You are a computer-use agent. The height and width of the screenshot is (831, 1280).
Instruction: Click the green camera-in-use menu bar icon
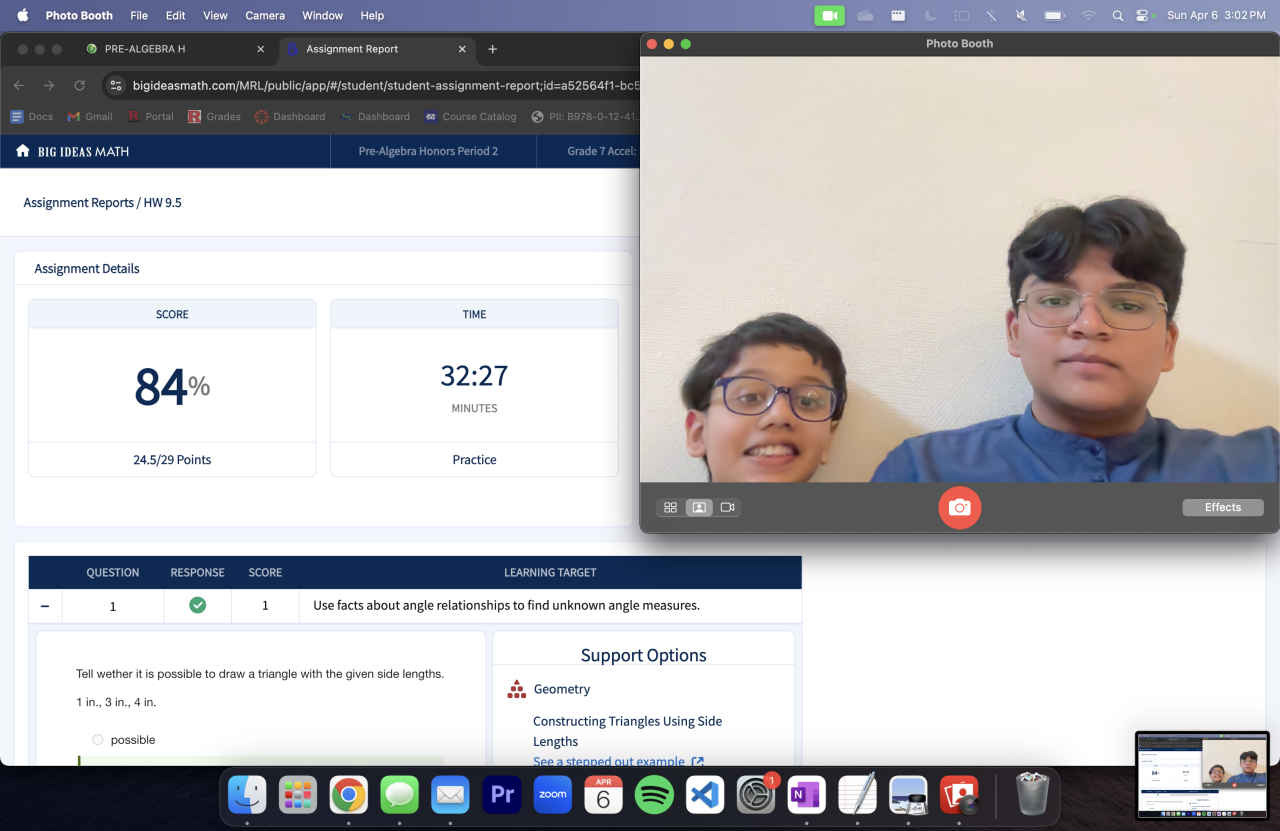pyautogui.click(x=829, y=16)
